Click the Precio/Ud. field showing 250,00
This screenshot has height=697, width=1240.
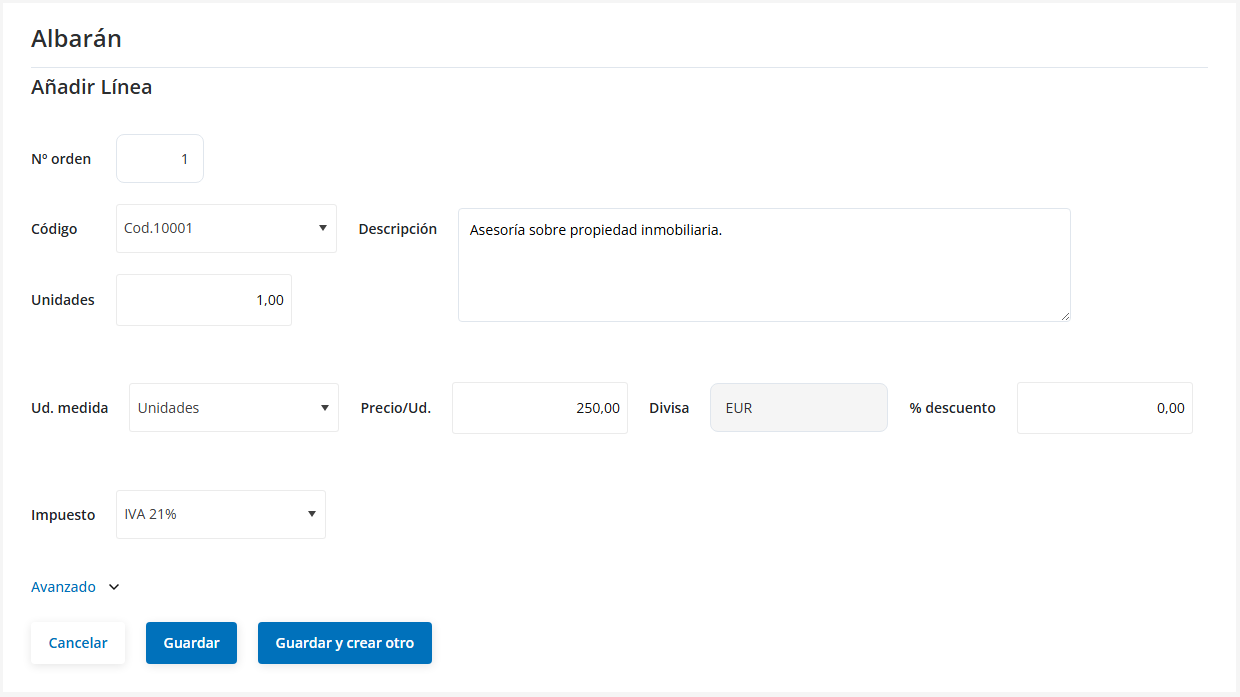[x=539, y=408]
